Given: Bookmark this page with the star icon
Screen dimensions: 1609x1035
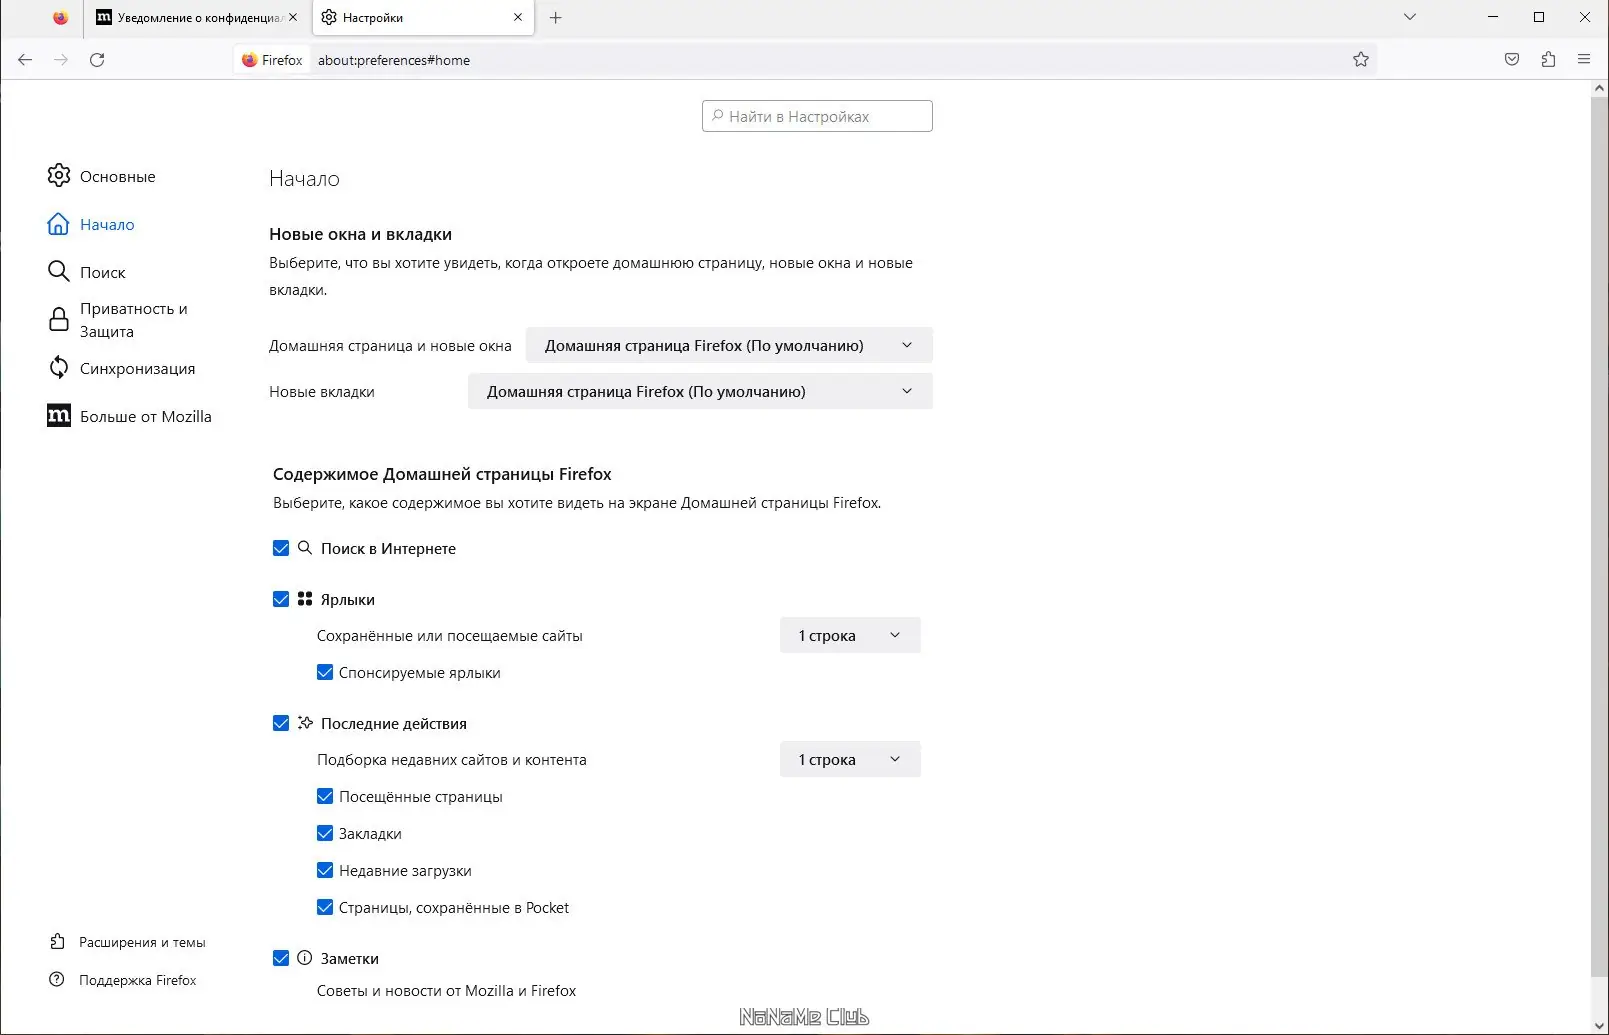Looking at the screenshot, I should pos(1360,60).
